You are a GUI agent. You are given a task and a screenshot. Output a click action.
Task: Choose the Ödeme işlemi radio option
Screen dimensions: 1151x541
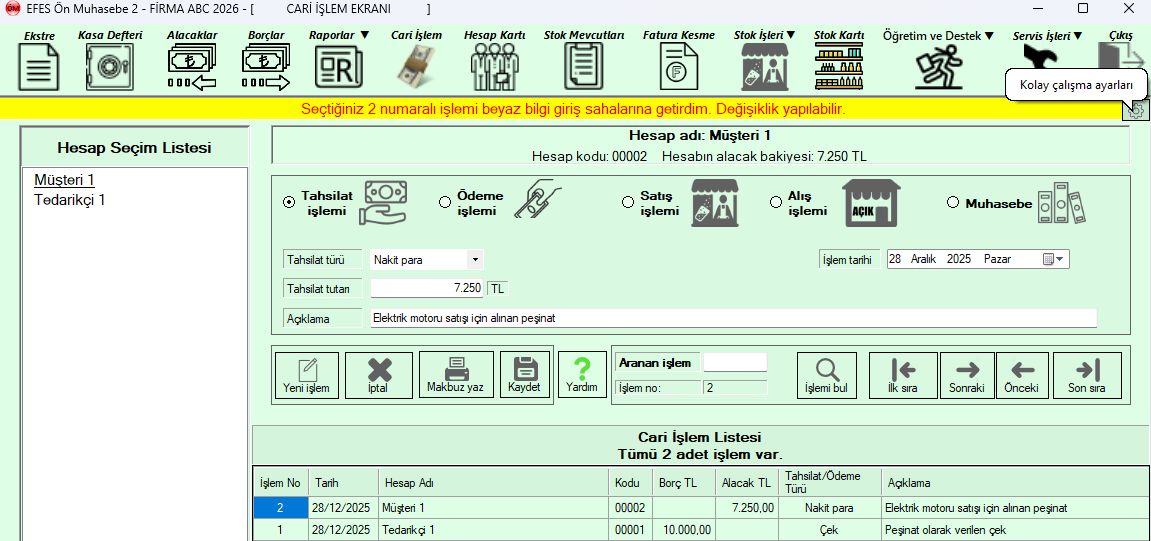(x=445, y=202)
